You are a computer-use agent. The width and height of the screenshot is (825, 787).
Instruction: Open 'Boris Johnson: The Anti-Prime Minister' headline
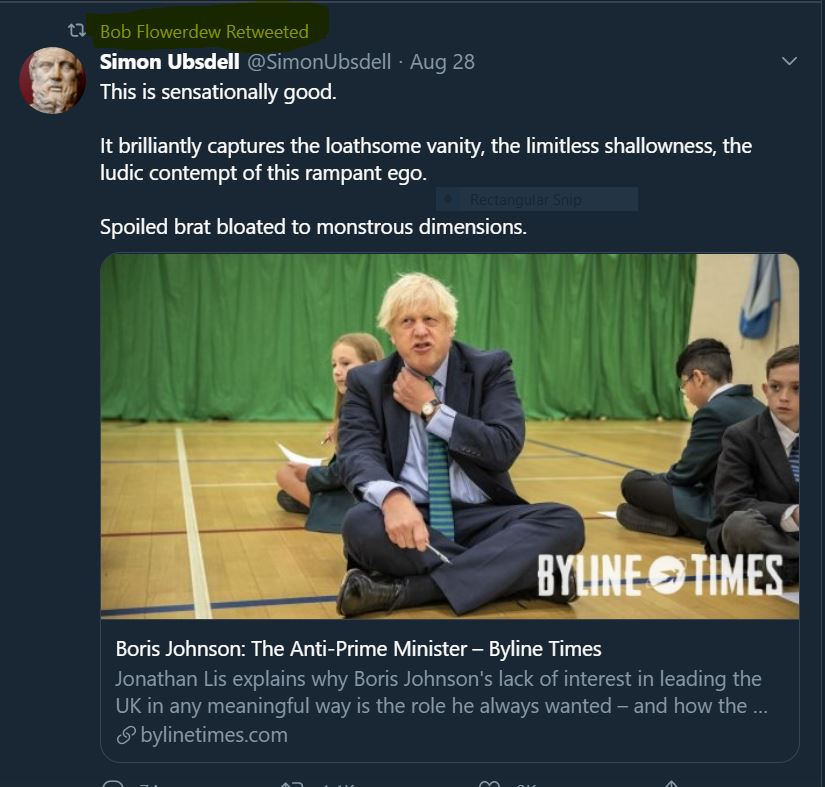[x=358, y=649]
